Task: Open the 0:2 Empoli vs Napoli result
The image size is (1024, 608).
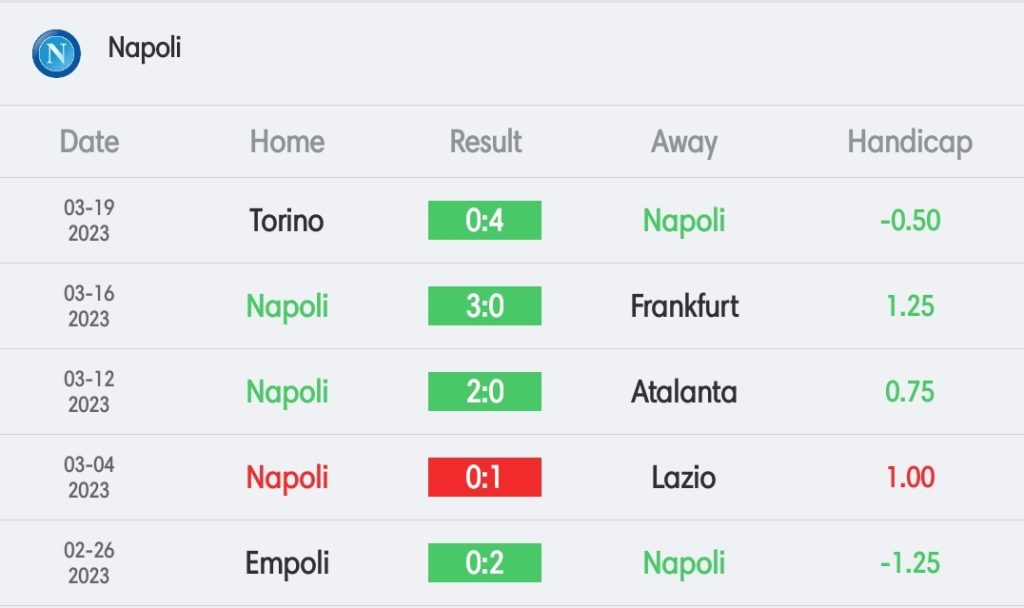Action: [x=485, y=562]
